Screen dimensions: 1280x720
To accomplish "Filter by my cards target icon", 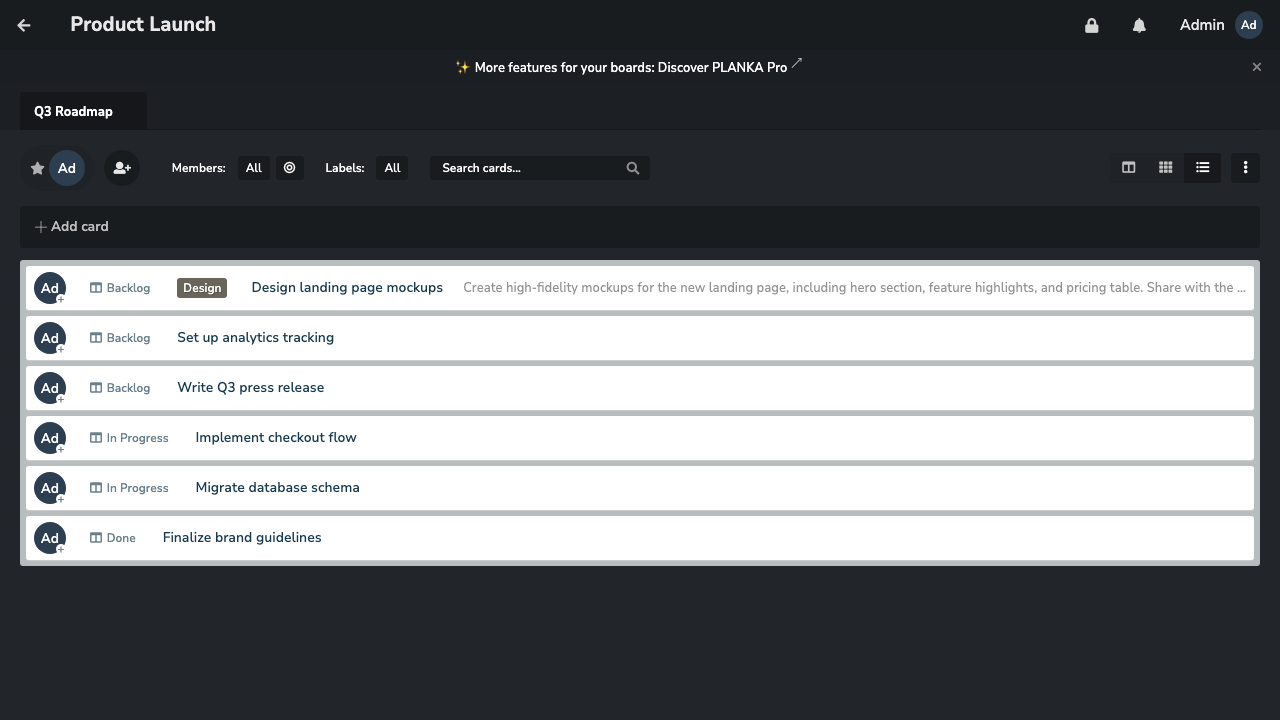I will pyautogui.click(x=290, y=168).
